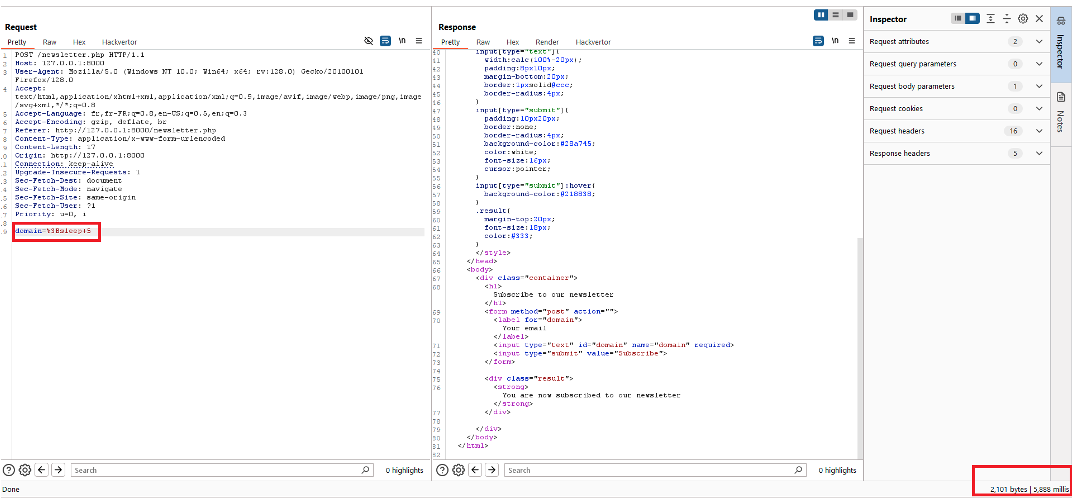1072x504 pixels.
Task: Click the Request search settings gear
Action: coord(25,470)
